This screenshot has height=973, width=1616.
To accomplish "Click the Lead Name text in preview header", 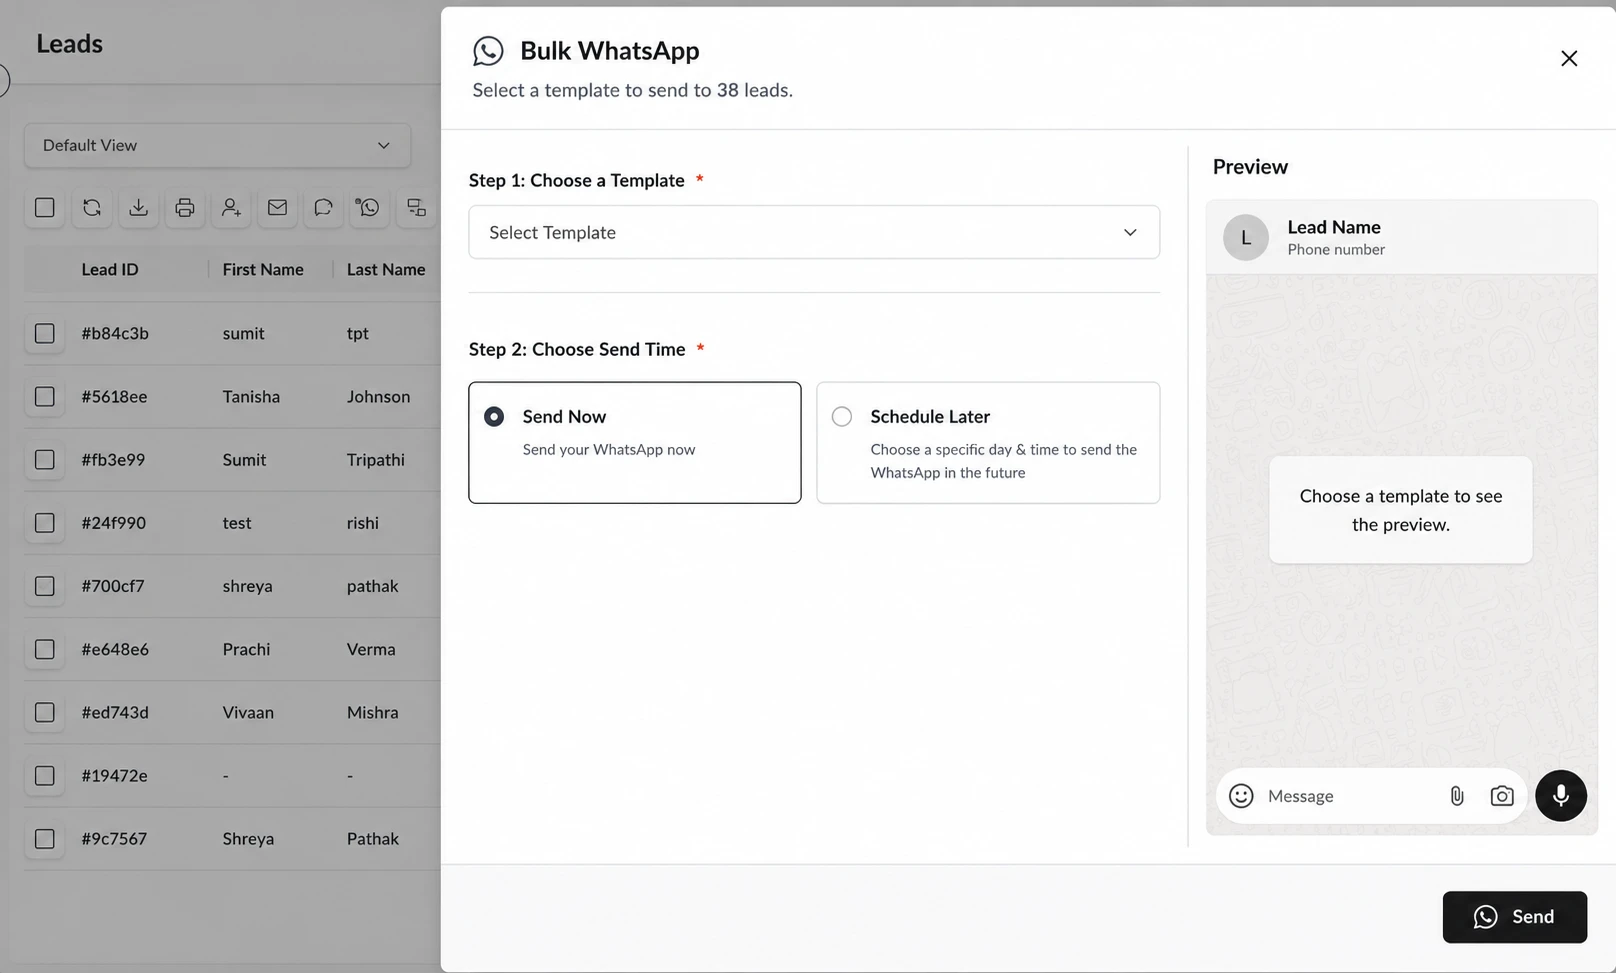I will [x=1334, y=227].
